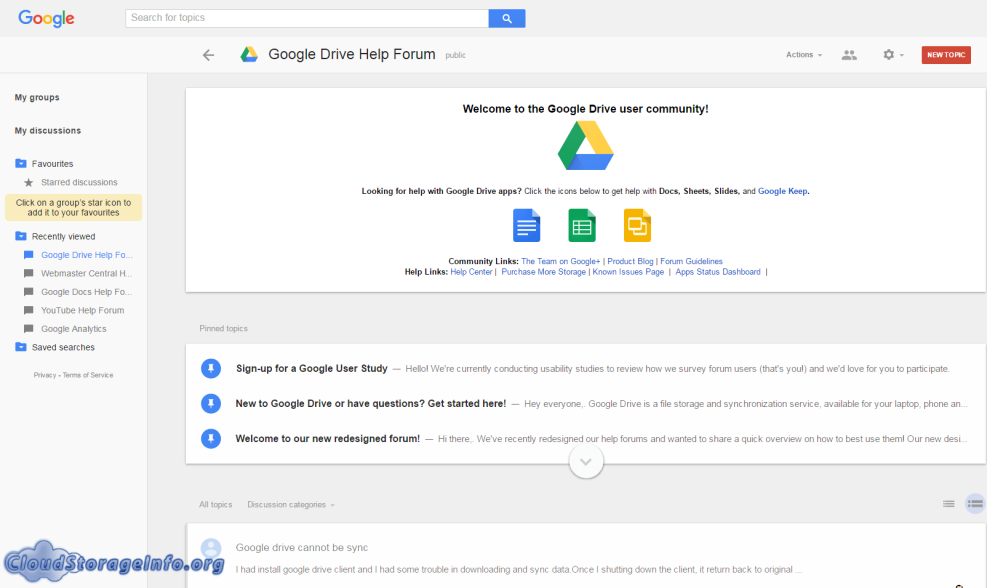
Task: Open the Actions dropdown
Action: 803,55
